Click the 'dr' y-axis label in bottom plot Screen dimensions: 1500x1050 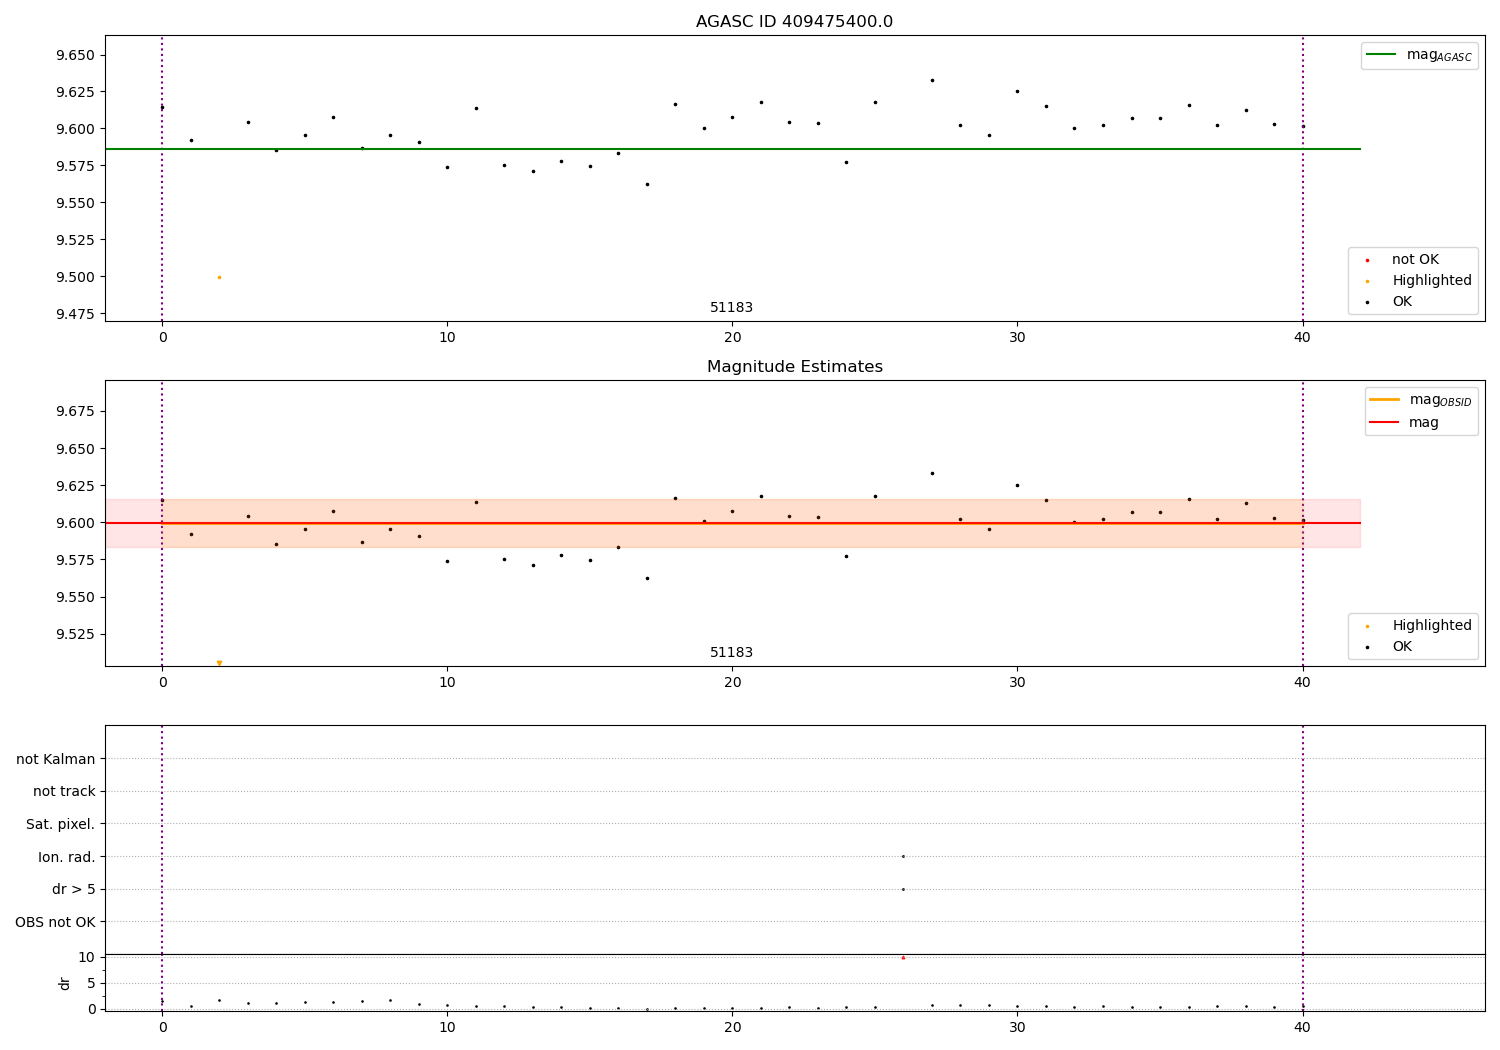65,983
